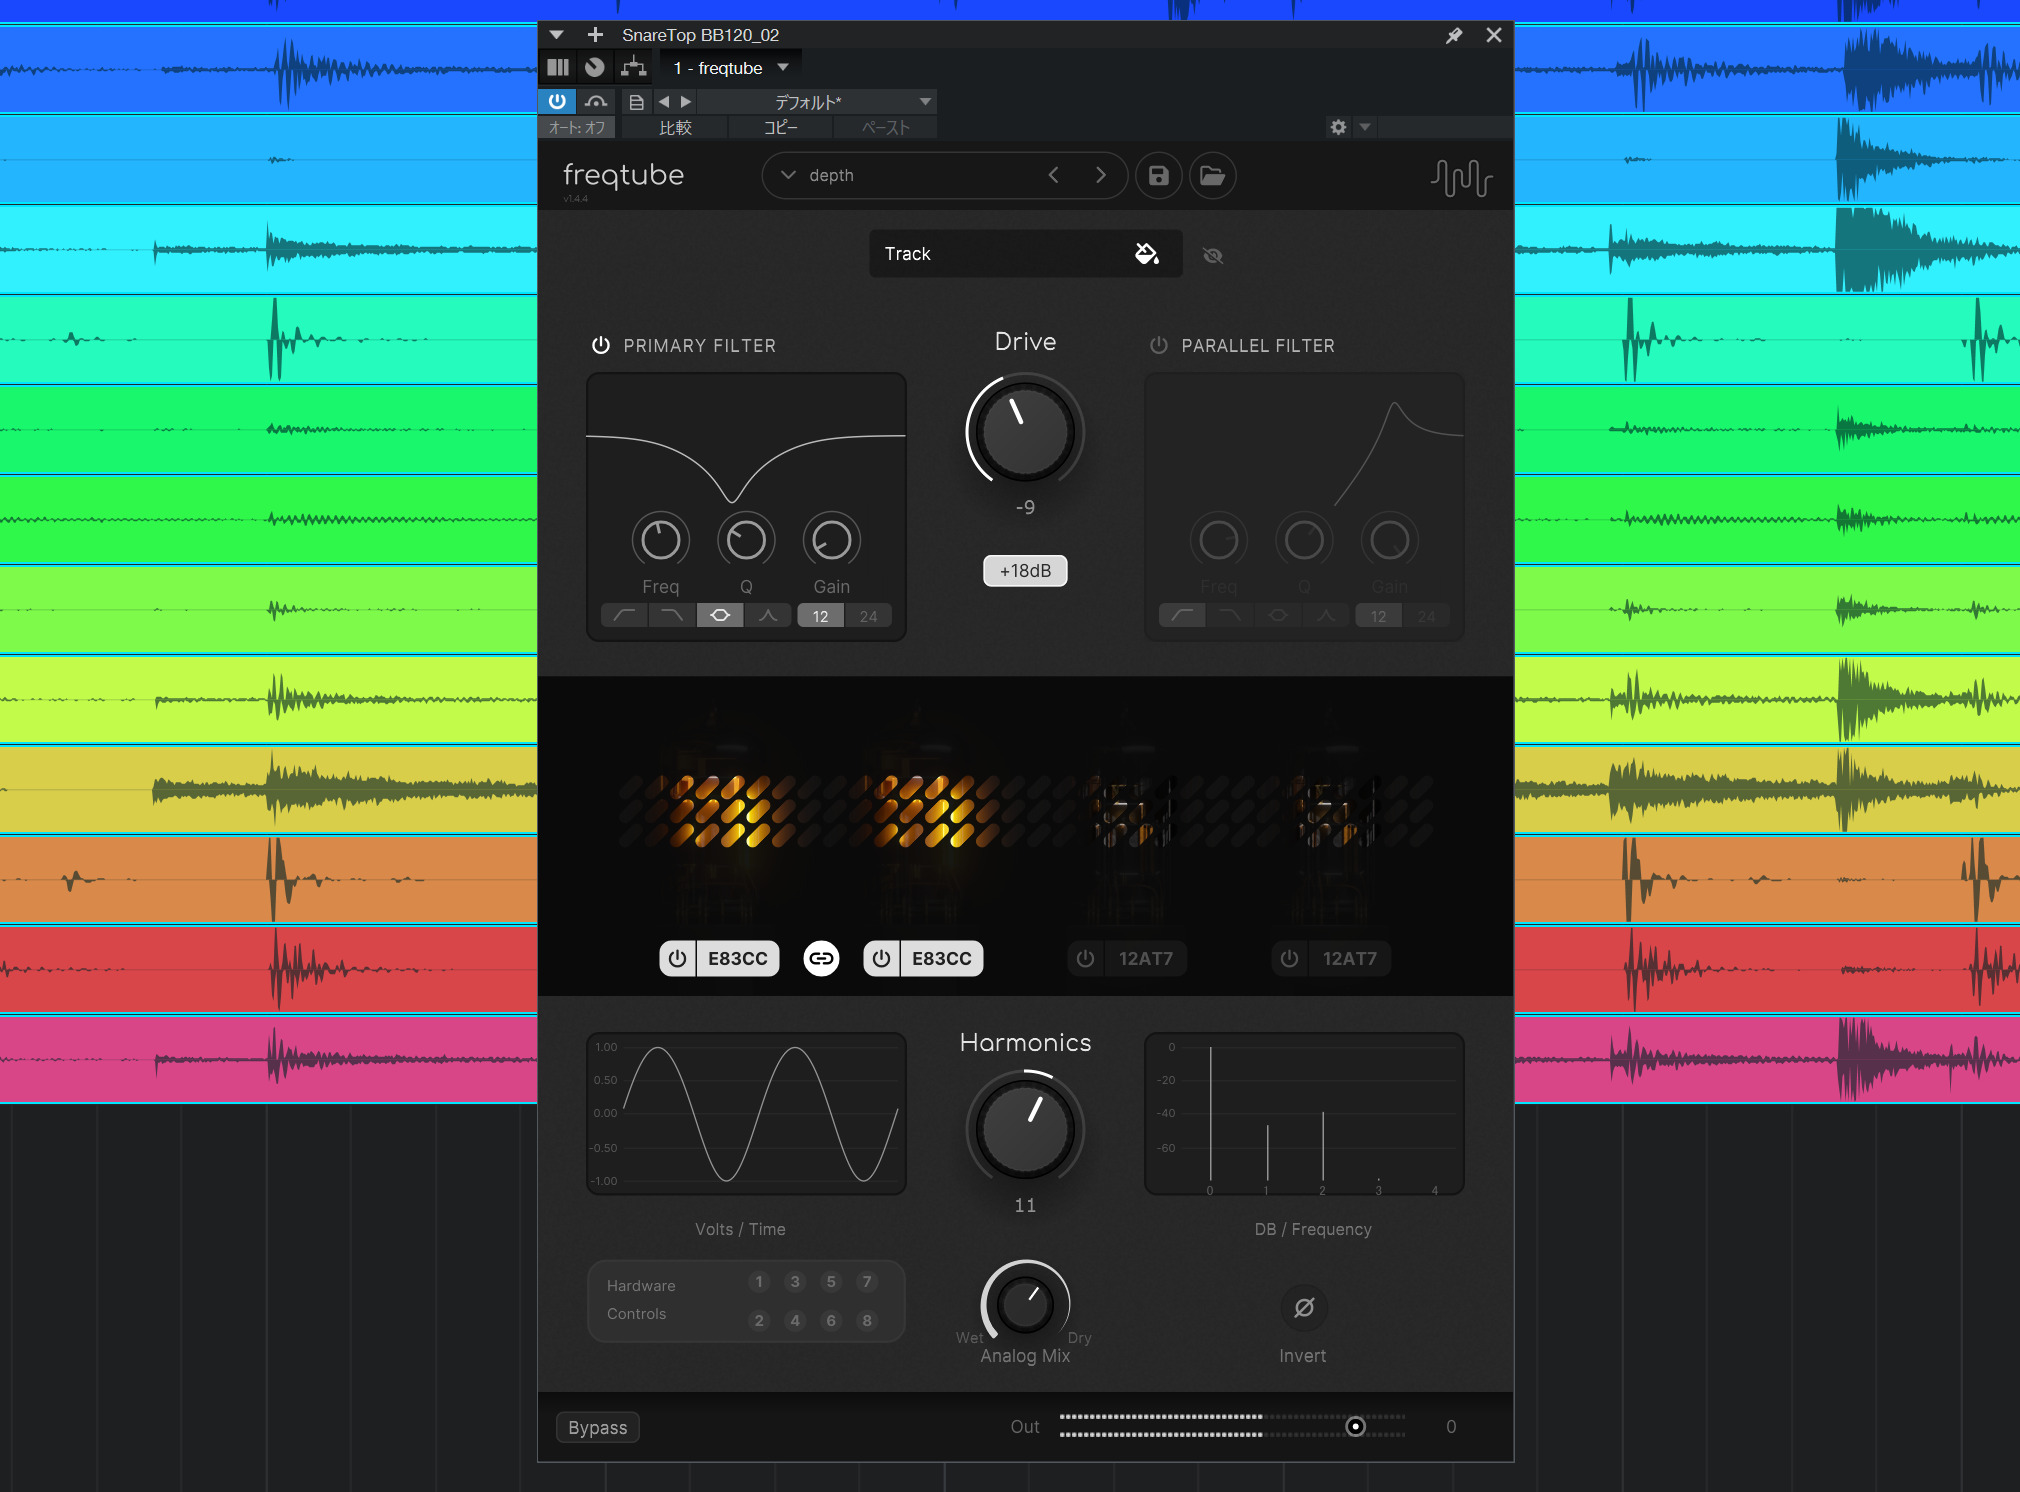
Task: Toggle power for the first E83CC tube
Action: tap(677, 958)
